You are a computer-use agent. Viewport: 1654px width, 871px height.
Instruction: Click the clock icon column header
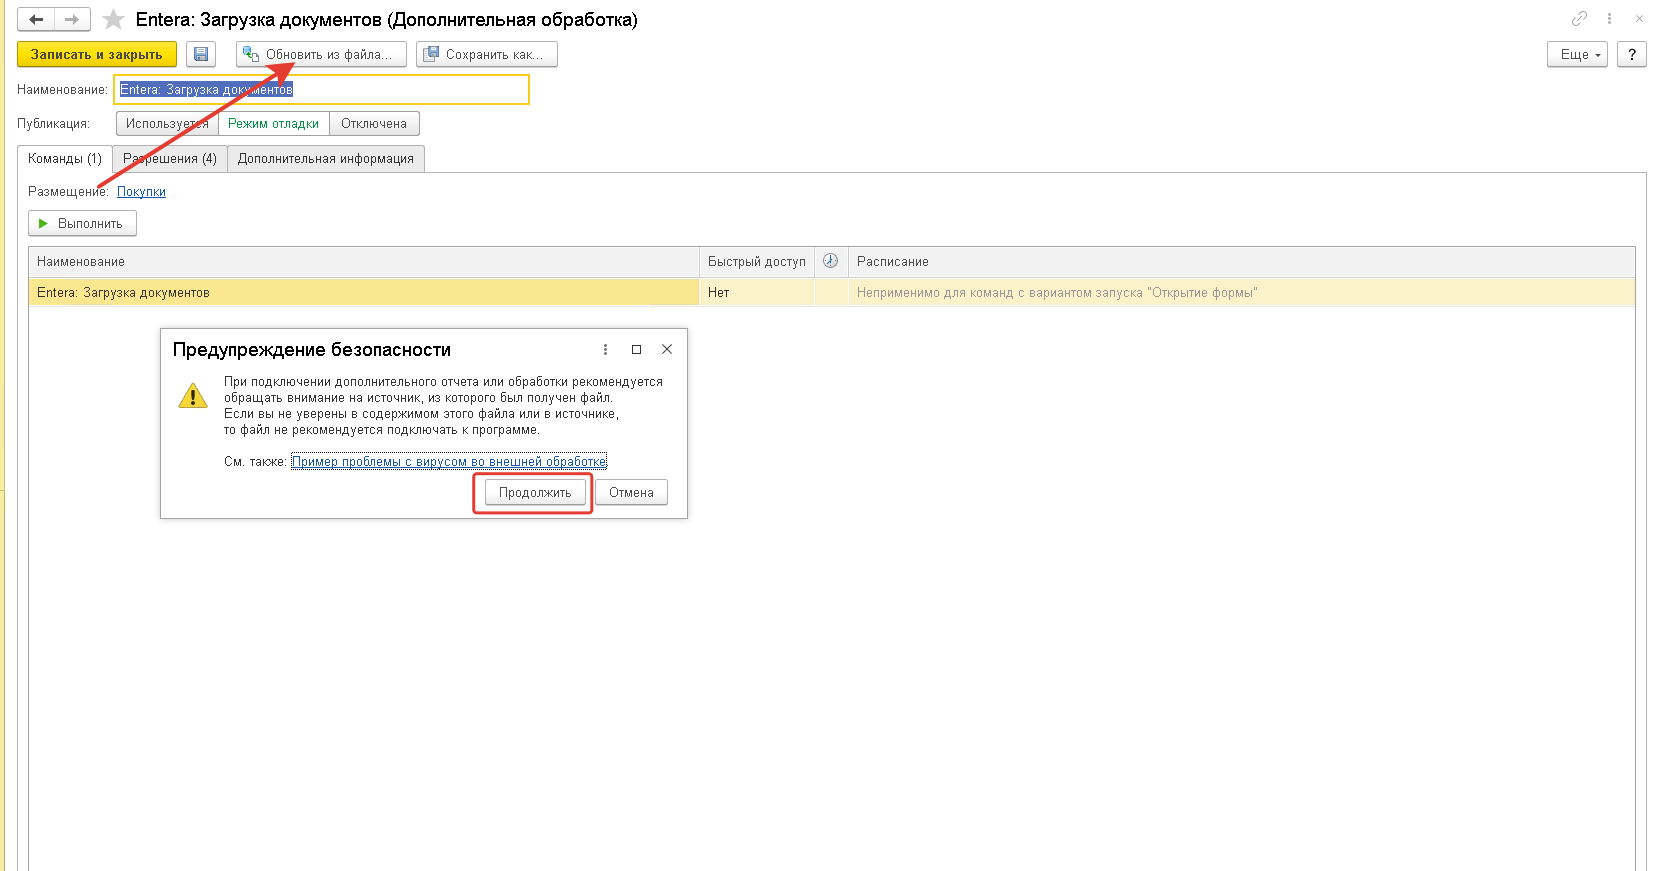pyautogui.click(x=830, y=261)
